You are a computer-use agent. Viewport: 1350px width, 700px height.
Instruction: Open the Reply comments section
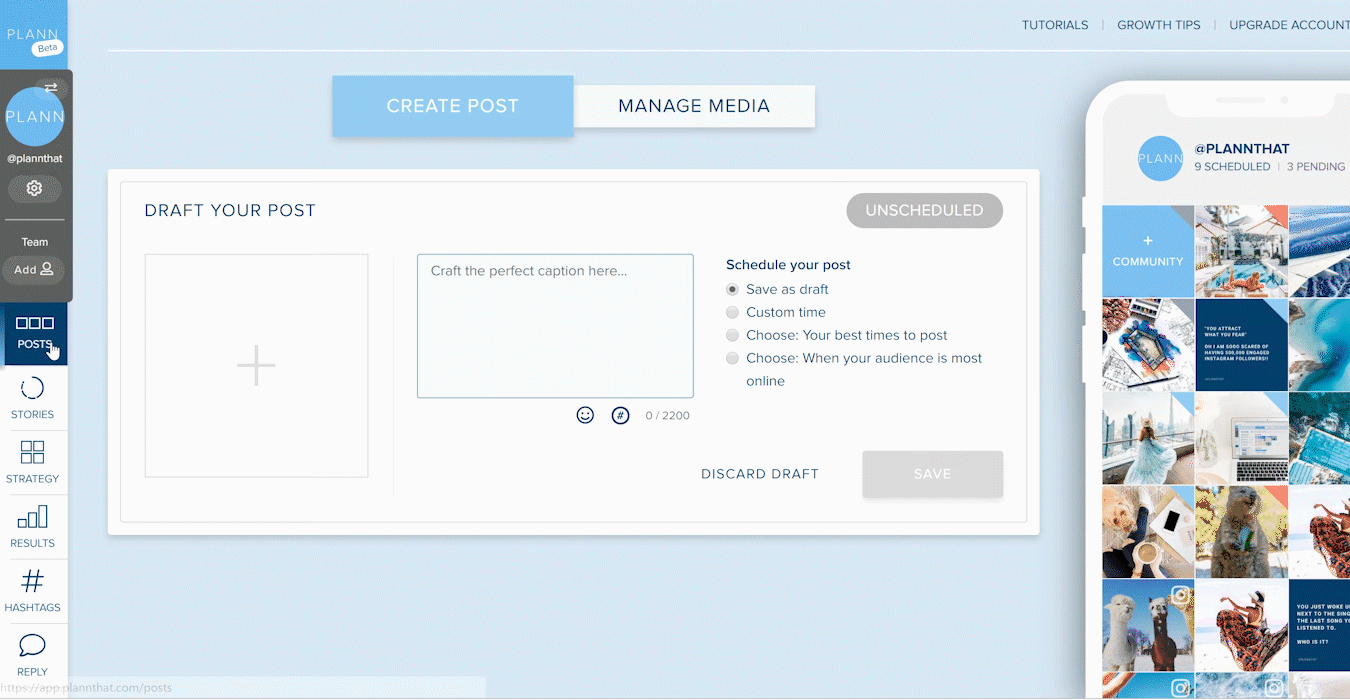click(x=33, y=655)
